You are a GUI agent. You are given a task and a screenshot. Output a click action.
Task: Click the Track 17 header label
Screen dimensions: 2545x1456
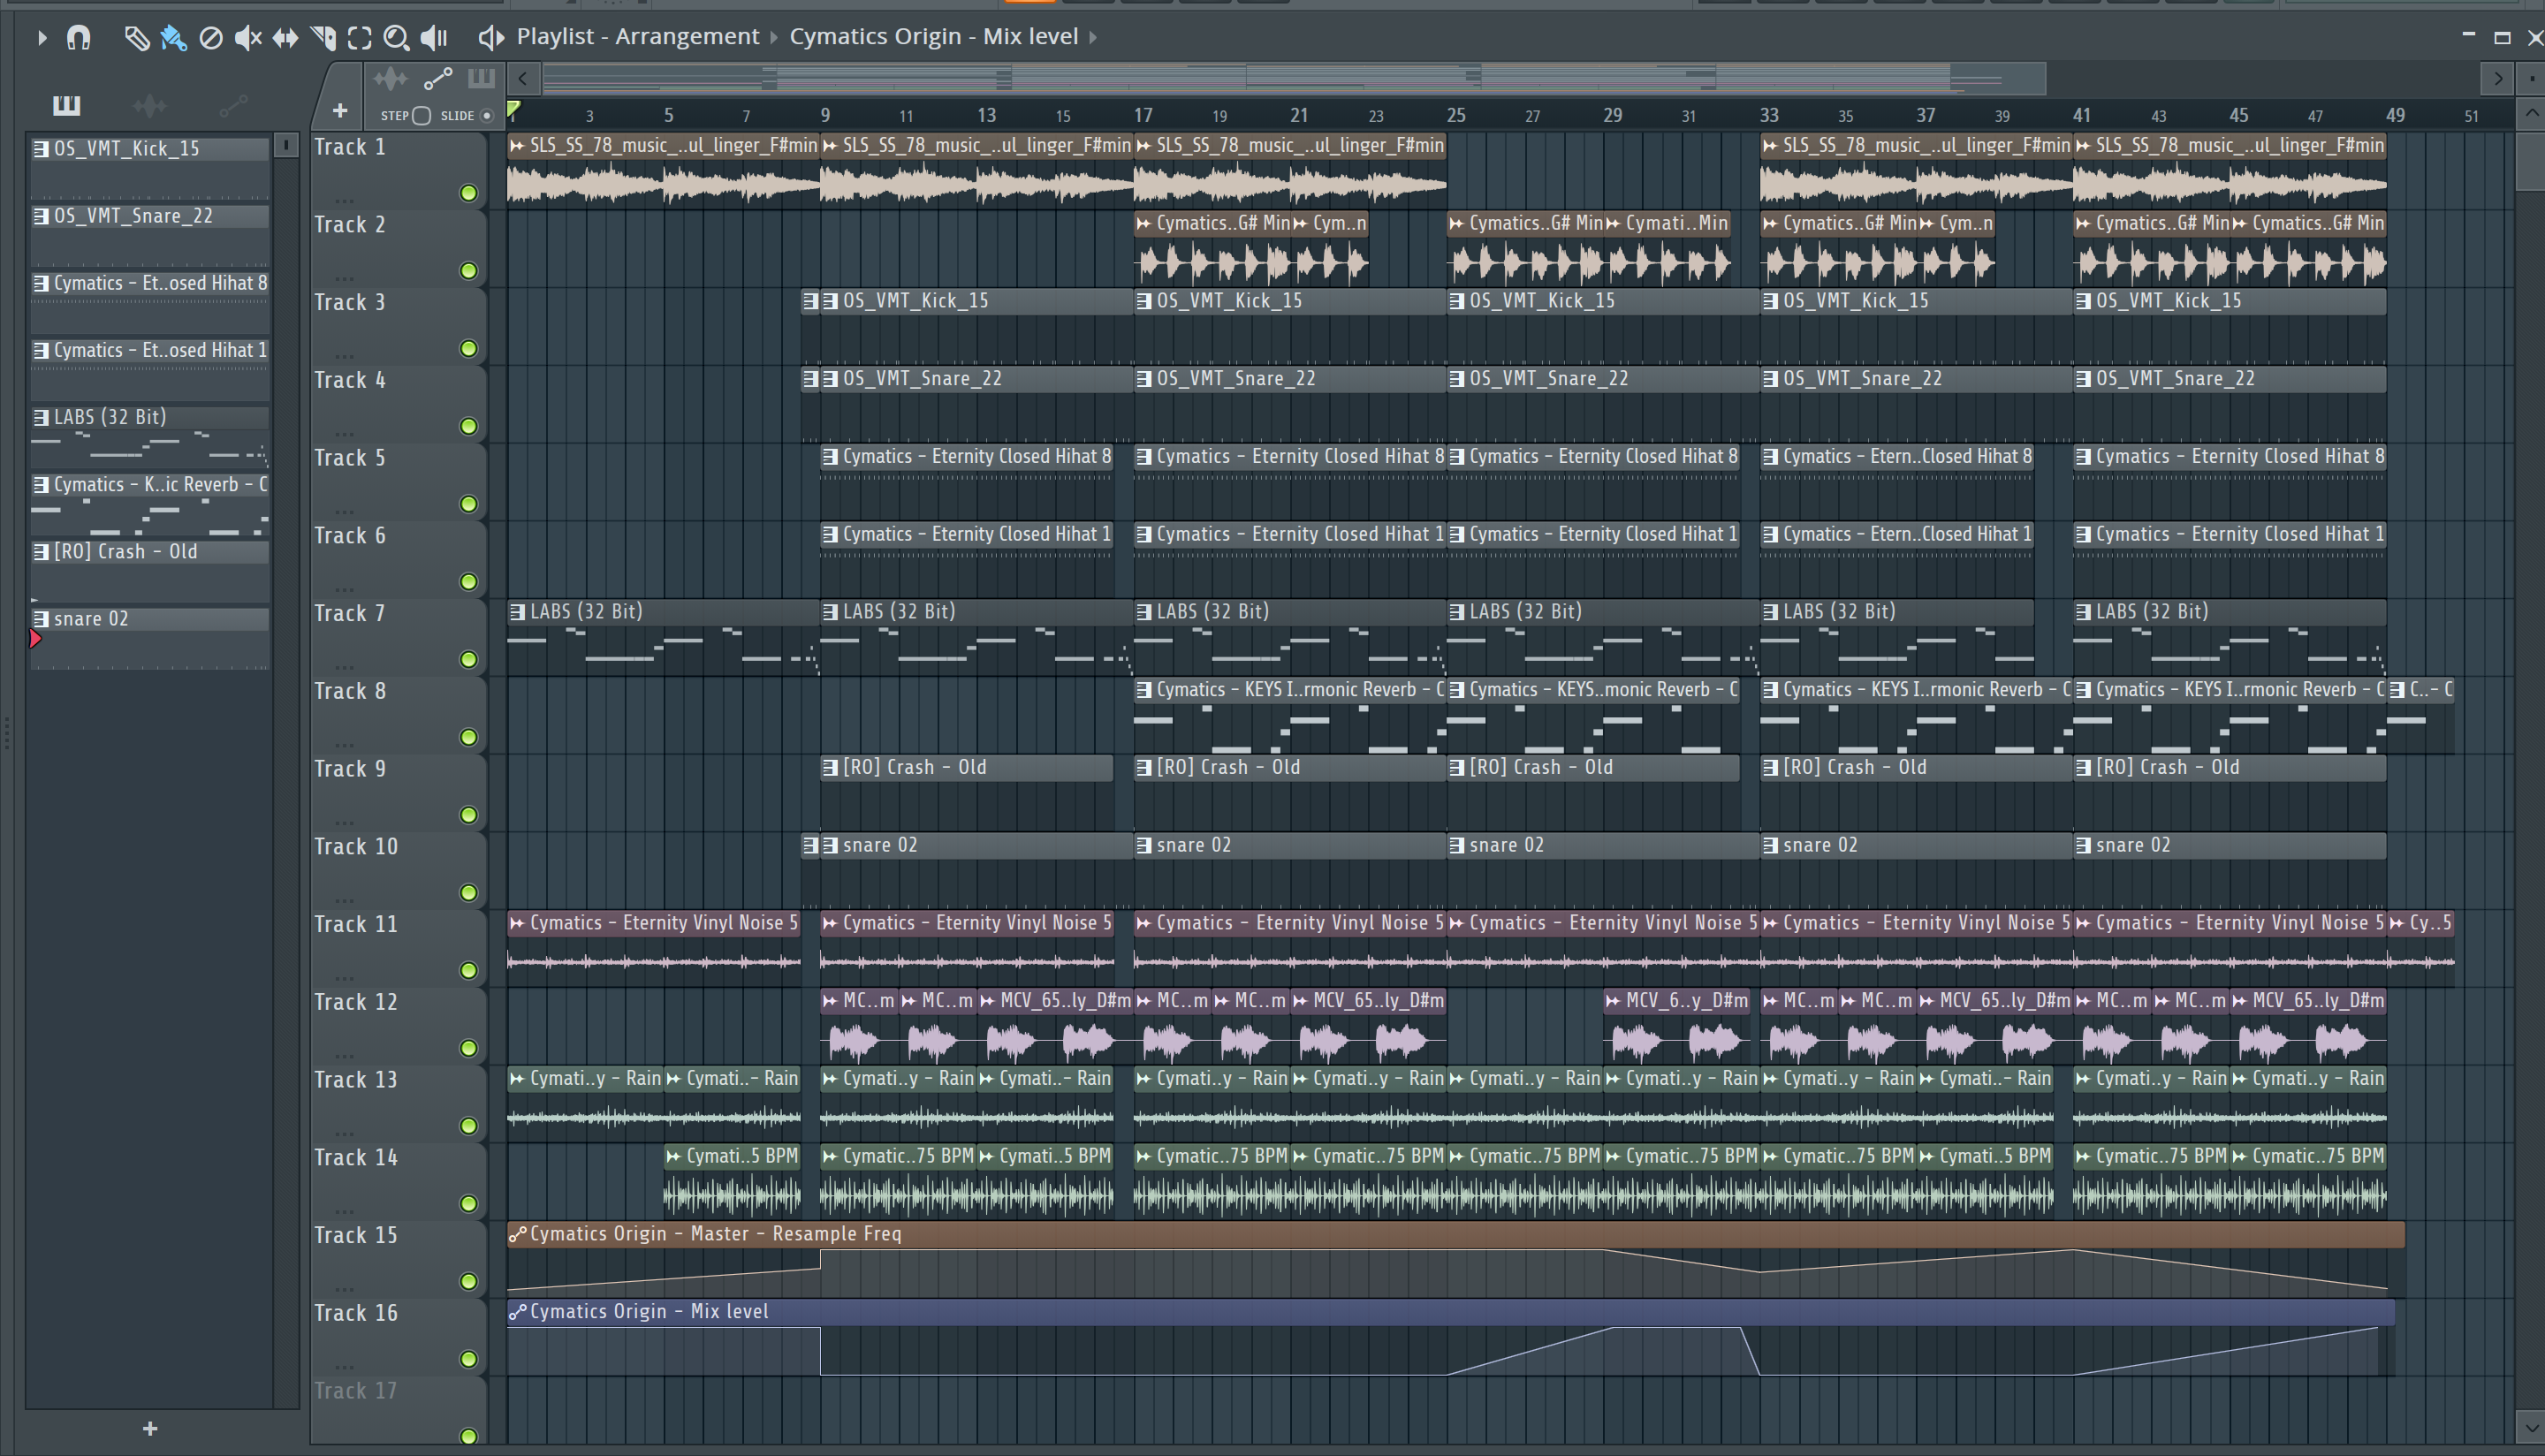point(356,1392)
